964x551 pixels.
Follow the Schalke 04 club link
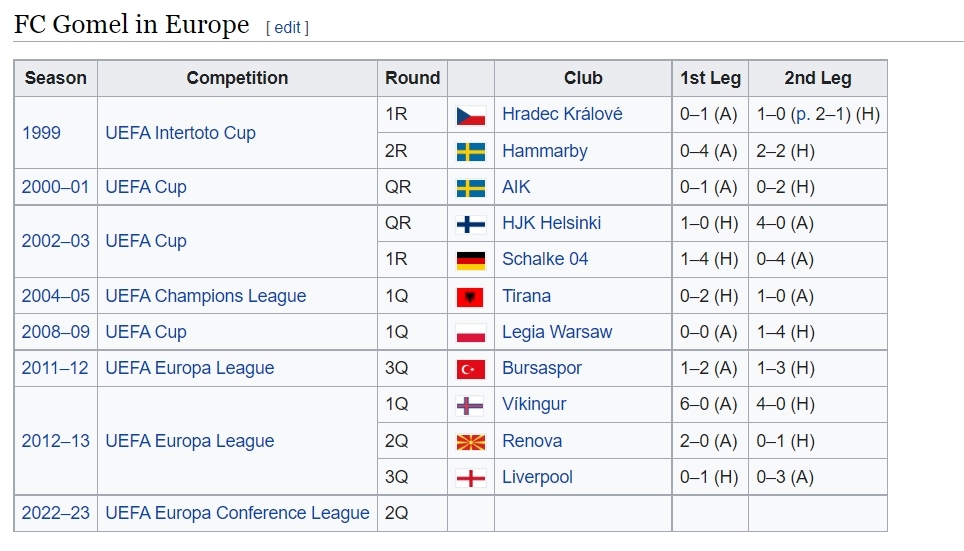coord(545,259)
